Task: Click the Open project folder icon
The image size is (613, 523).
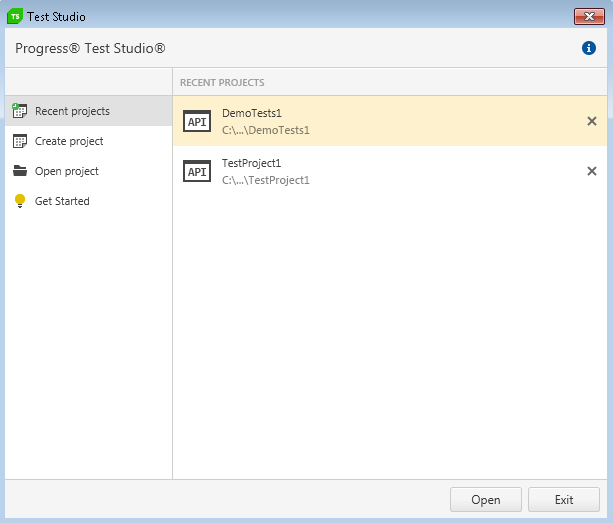Action: (20, 171)
